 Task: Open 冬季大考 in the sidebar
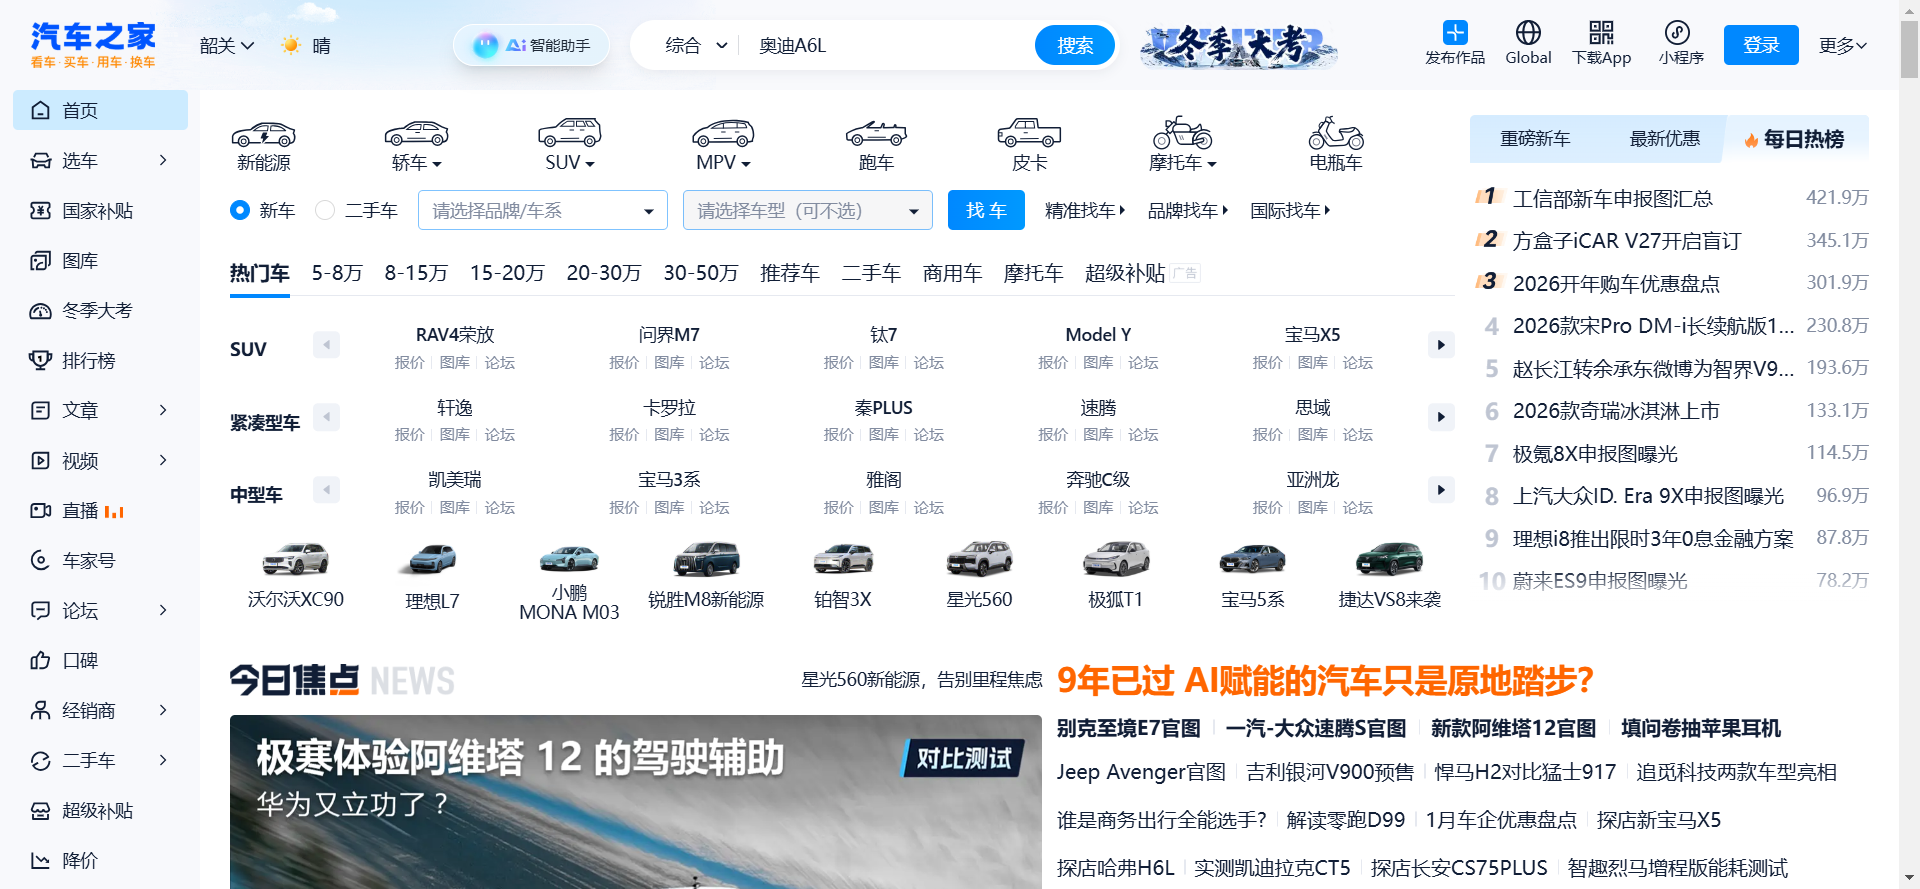pyautogui.click(x=100, y=310)
